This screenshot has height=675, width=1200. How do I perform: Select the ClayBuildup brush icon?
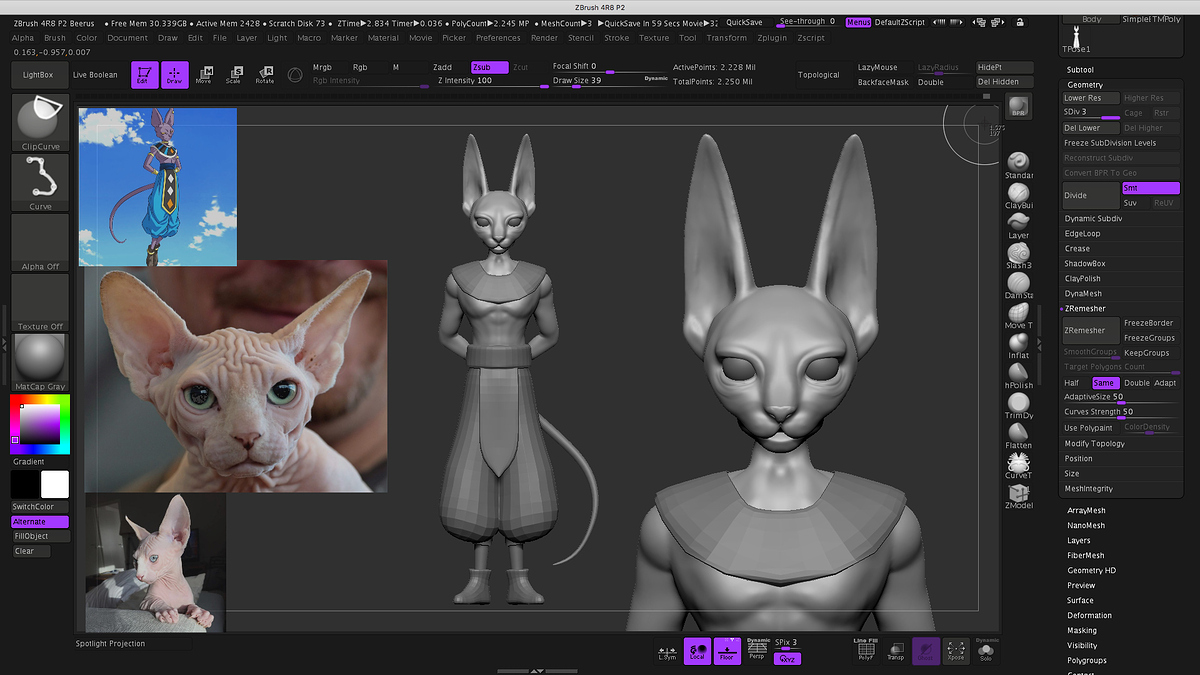point(1018,195)
